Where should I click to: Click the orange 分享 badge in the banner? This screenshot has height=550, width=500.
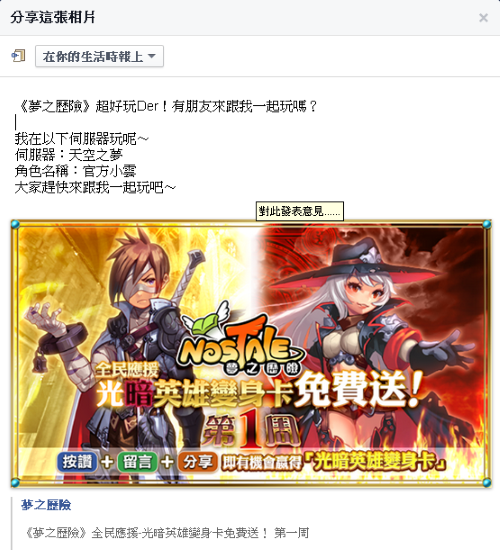coord(198,462)
